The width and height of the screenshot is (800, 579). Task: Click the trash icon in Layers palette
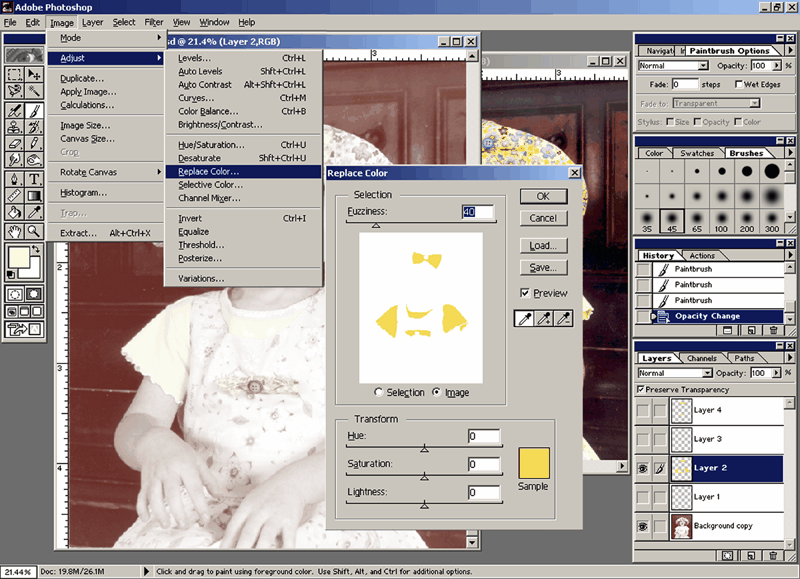(773, 555)
